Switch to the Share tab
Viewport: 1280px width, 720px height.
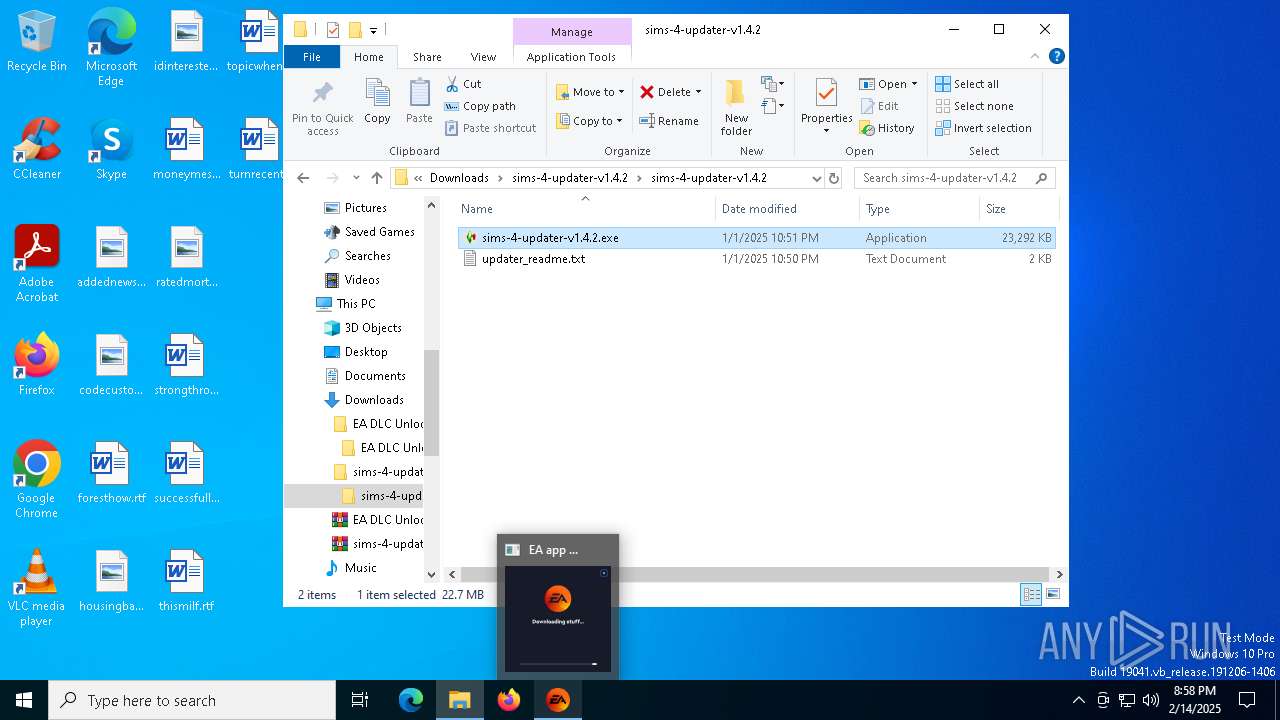[x=427, y=57]
